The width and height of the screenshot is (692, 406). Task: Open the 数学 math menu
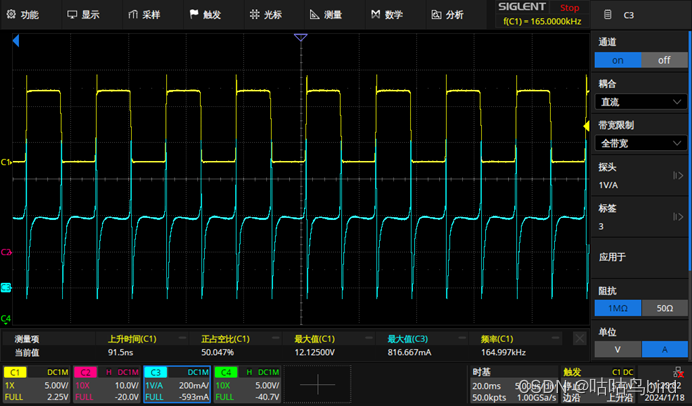pyautogui.click(x=387, y=15)
